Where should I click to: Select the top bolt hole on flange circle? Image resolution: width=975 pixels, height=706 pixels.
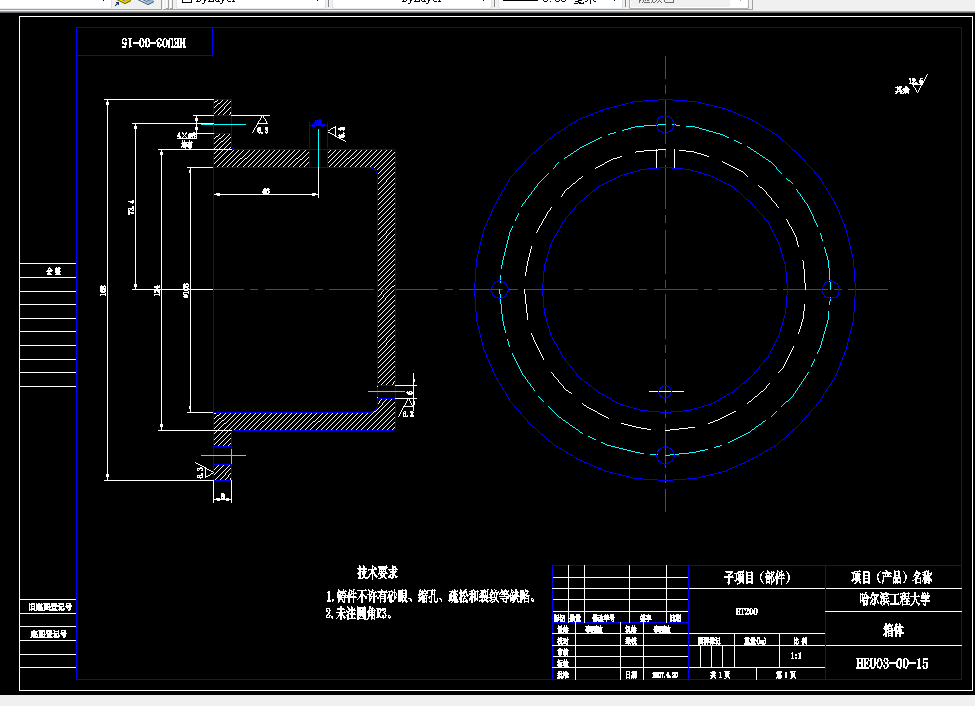pyautogui.click(x=665, y=124)
